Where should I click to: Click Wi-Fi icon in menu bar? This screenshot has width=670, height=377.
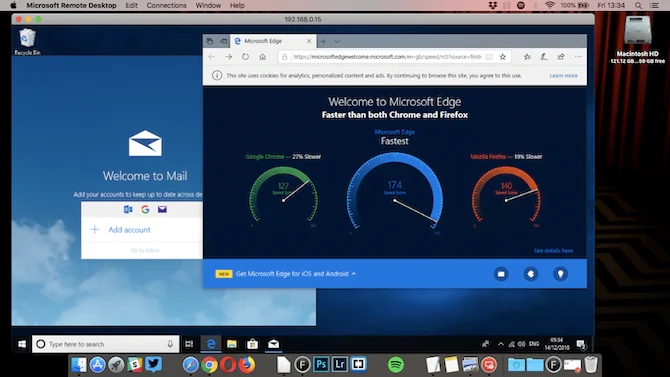[x=550, y=6]
